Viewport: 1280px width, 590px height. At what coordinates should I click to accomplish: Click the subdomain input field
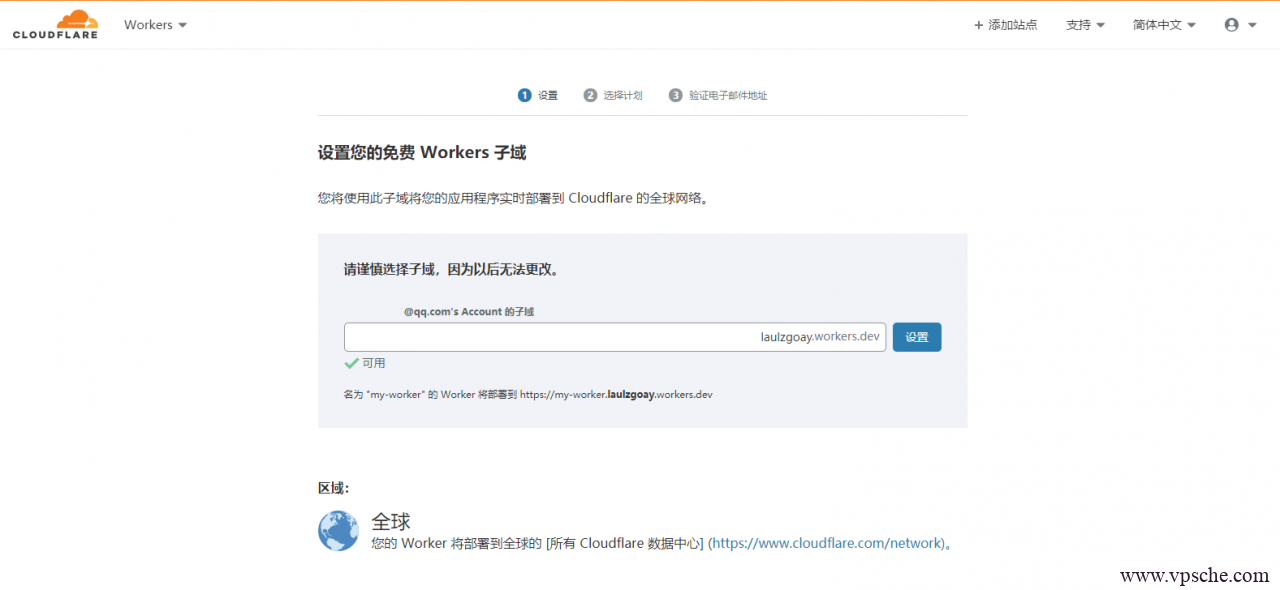pos(615,337)
